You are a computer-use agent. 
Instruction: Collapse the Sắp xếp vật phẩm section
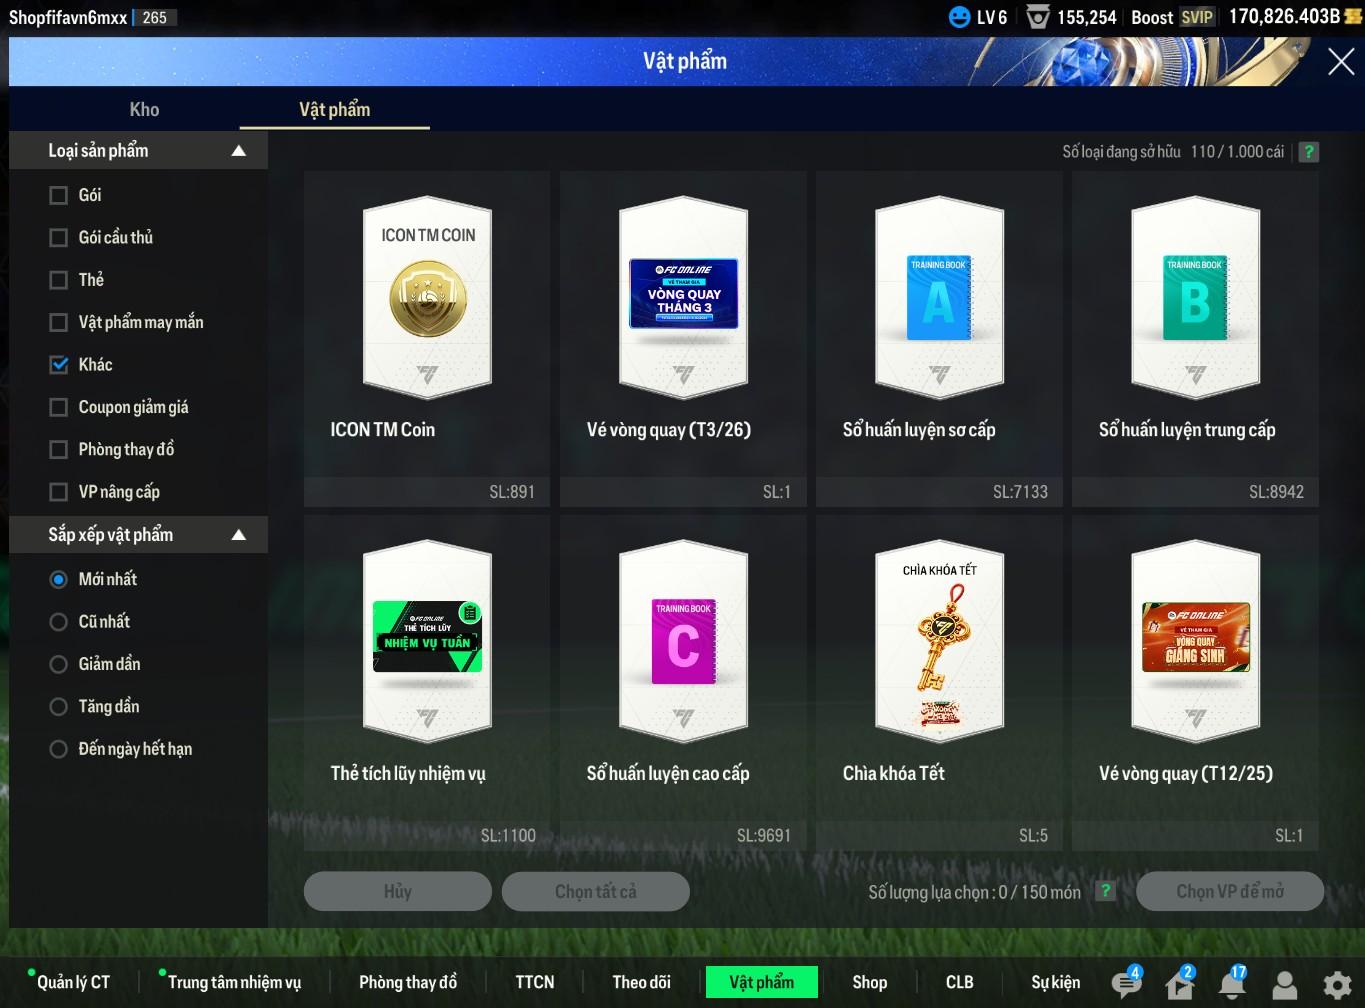click(x=238, y=535)
